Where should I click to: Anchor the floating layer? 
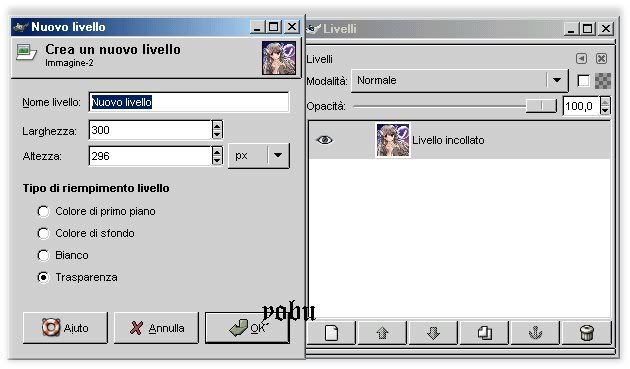pos(535,333)
